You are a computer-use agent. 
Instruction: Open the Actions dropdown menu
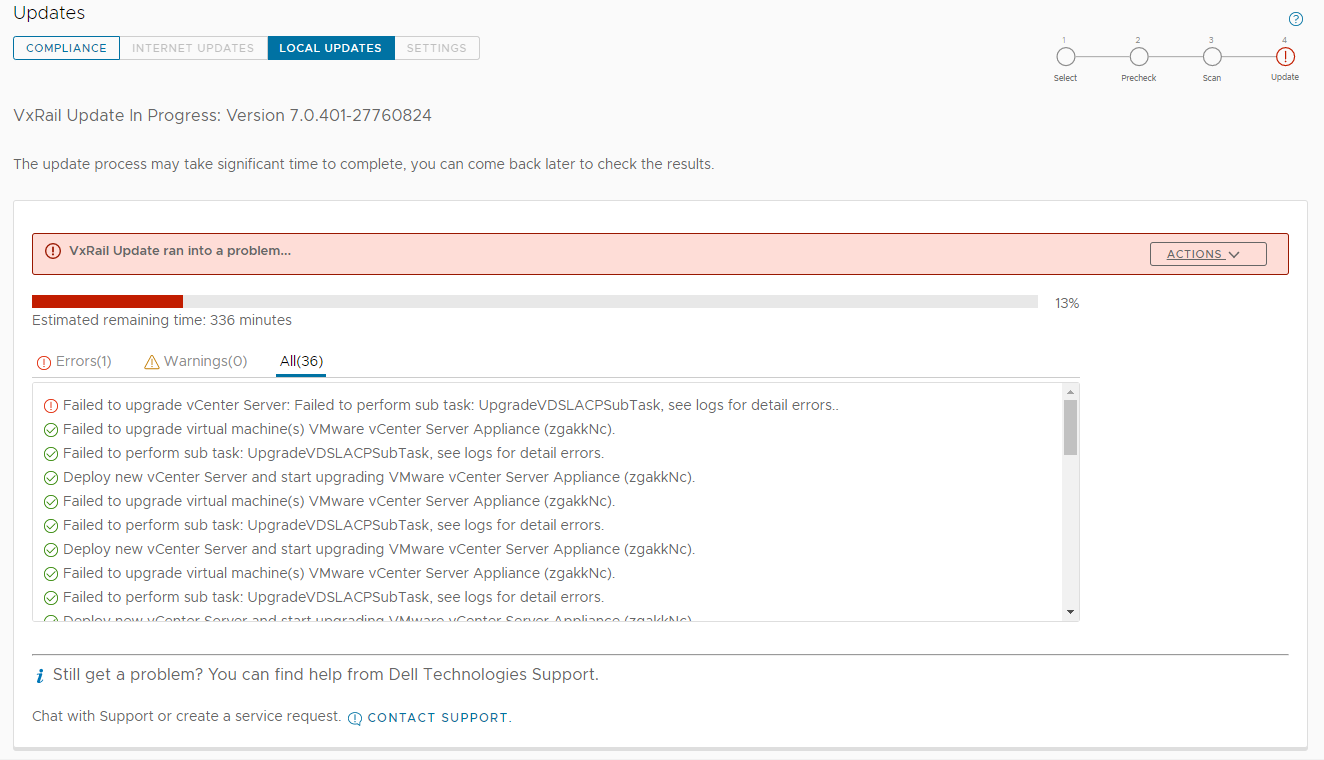click(1208, 254)
